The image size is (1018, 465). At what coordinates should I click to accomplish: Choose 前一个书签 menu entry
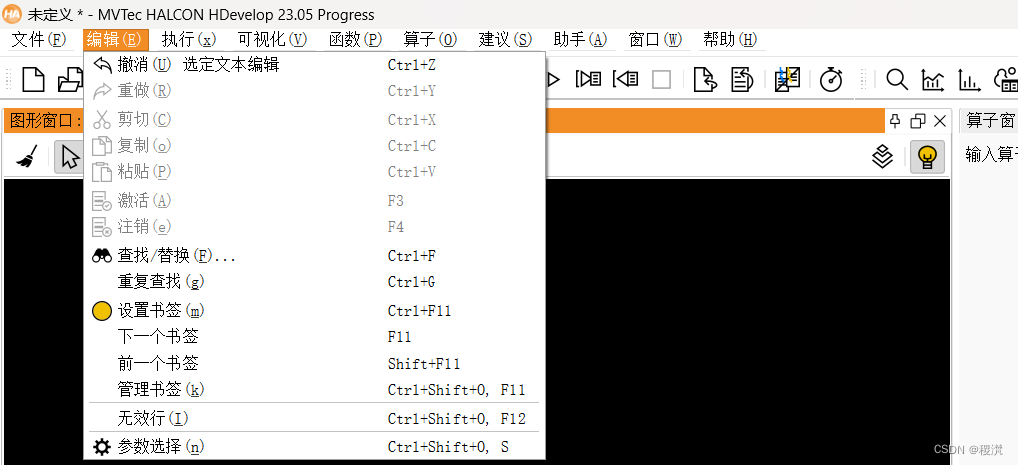tap(315, 364)
